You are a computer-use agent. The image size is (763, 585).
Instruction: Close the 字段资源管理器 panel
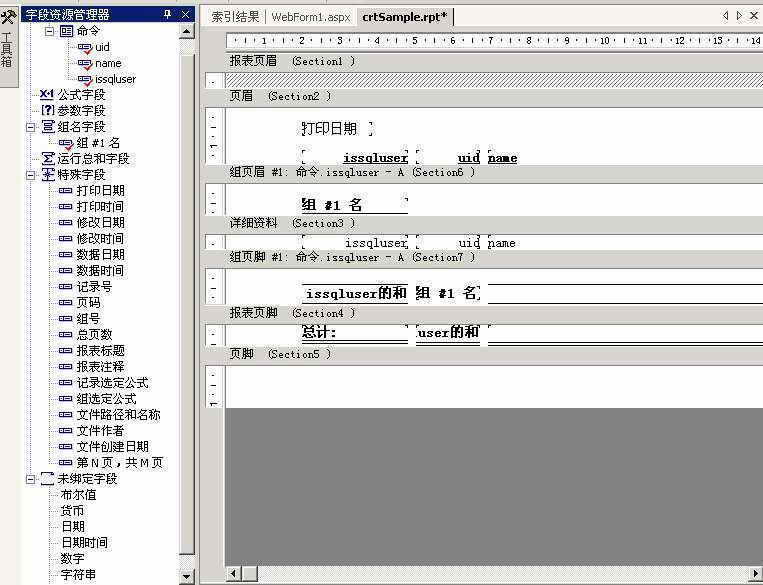pos(185,14)
